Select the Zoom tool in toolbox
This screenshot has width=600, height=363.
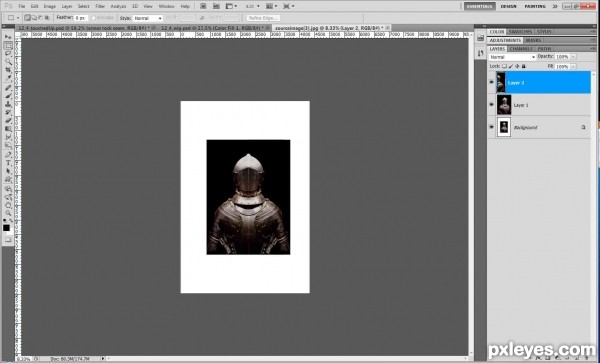8,213
